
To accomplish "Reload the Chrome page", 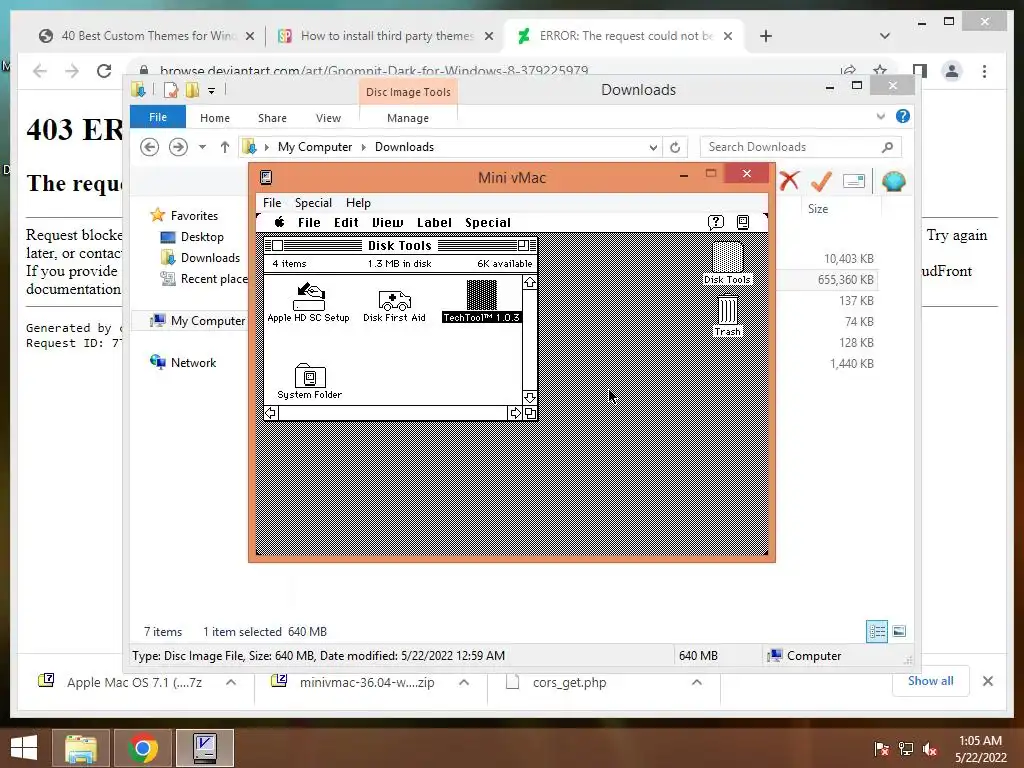I will (x=104, y=71).
